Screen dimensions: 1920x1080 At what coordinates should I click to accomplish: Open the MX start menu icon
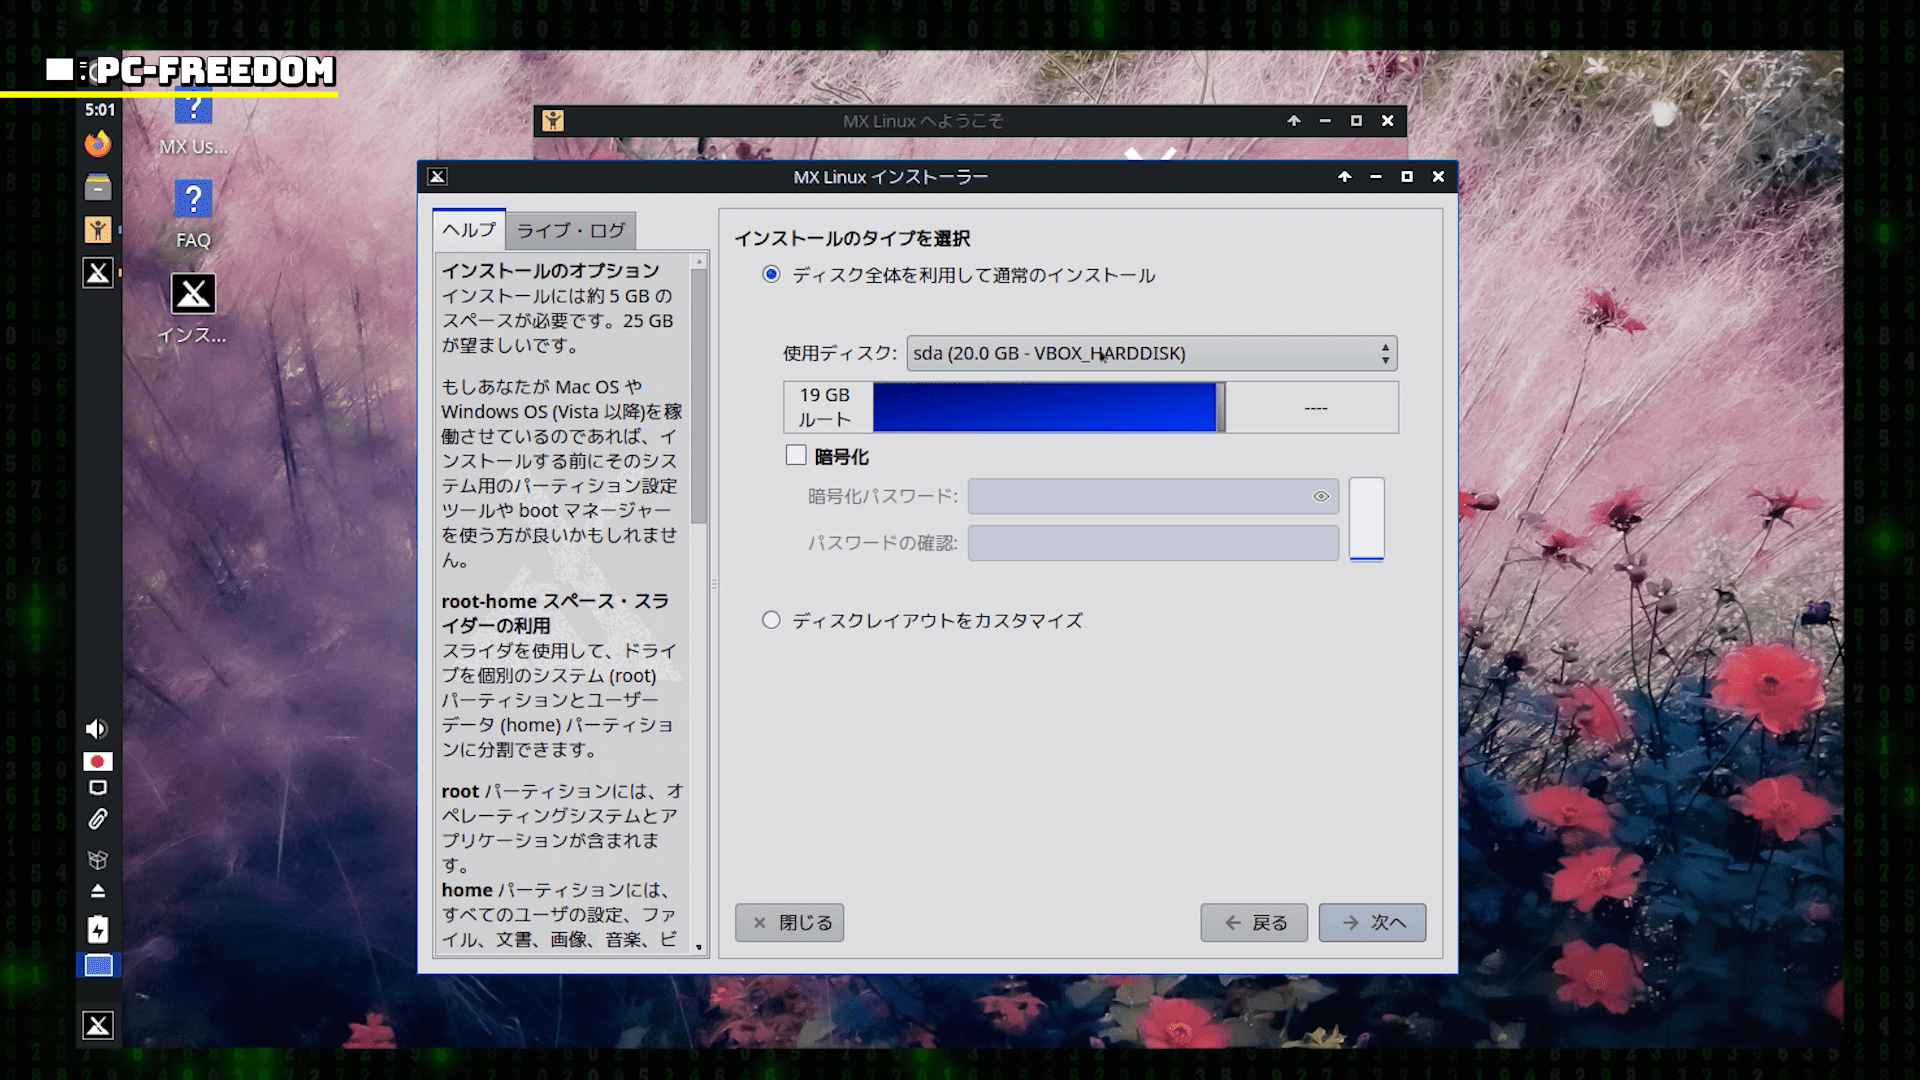pos(97,1025)
